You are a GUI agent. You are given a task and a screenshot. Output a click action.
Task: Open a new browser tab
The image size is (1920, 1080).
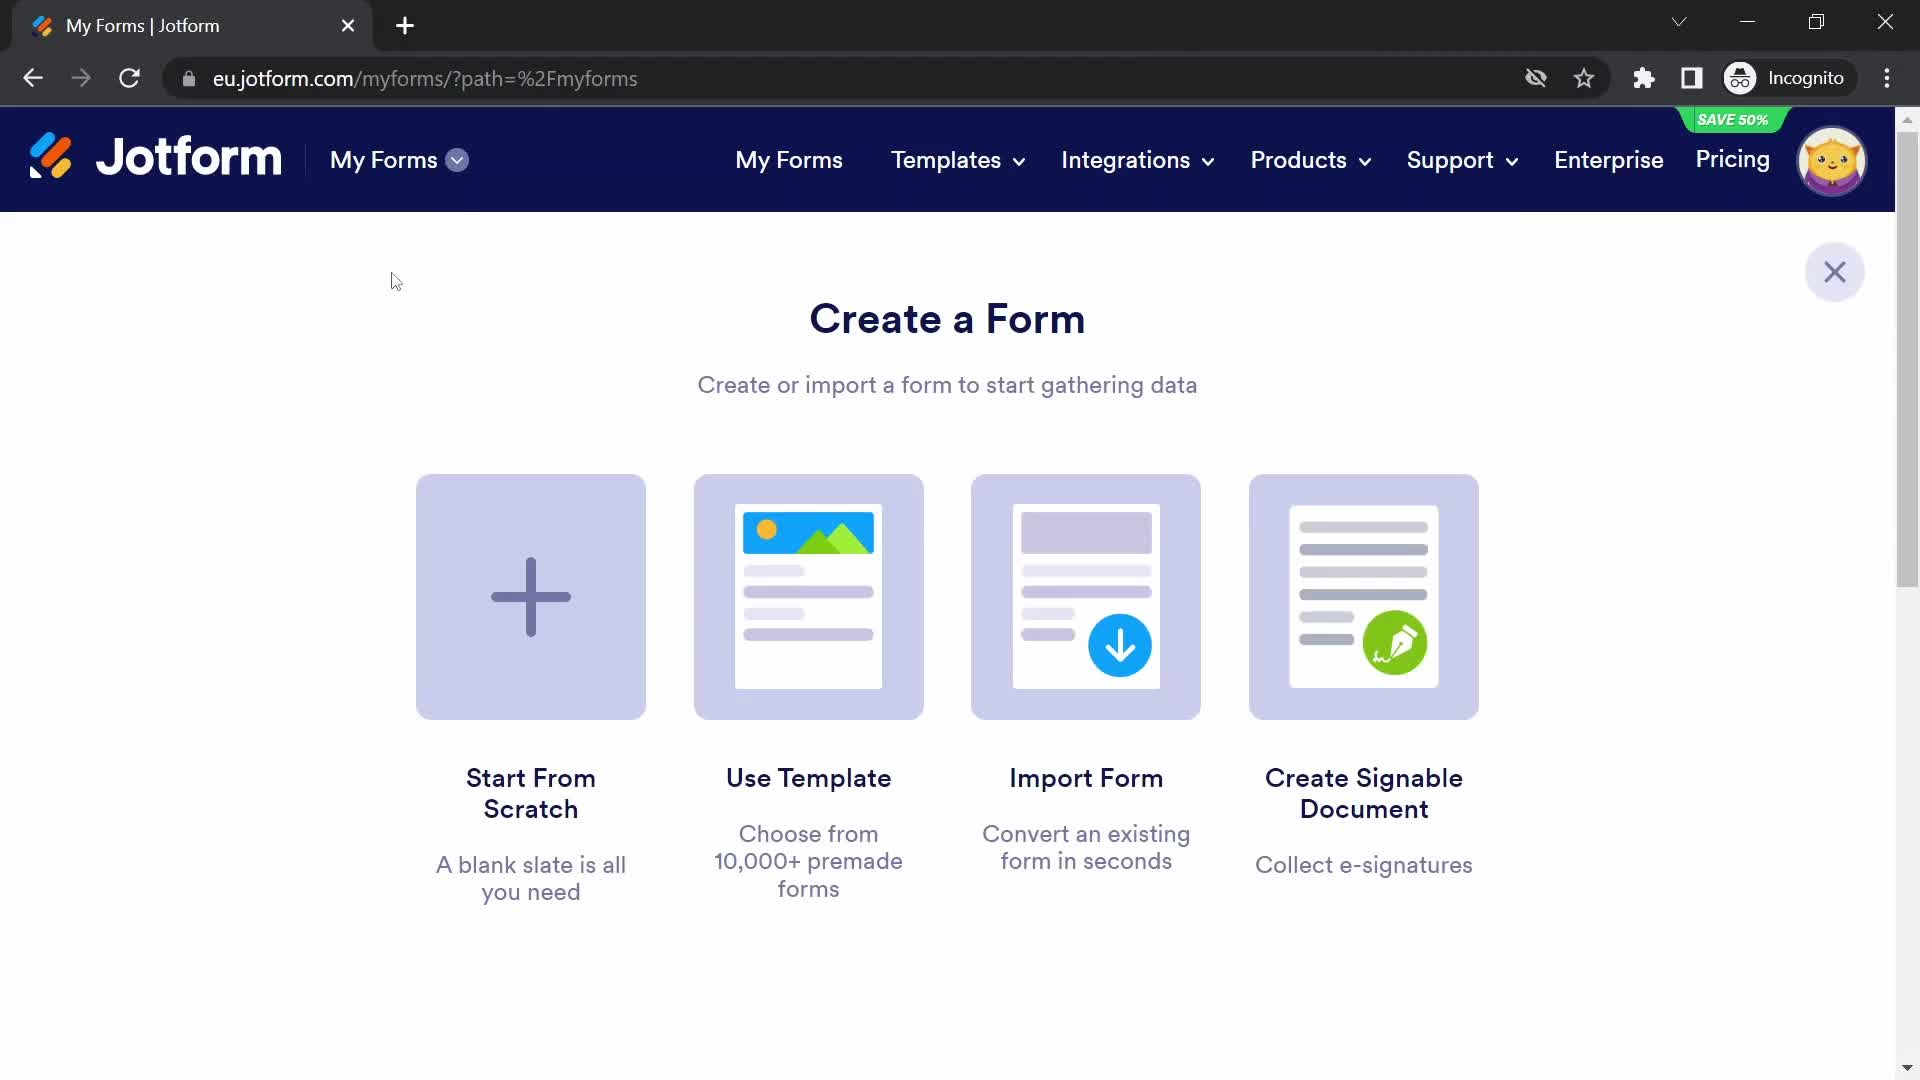click(x=405, y=26)
